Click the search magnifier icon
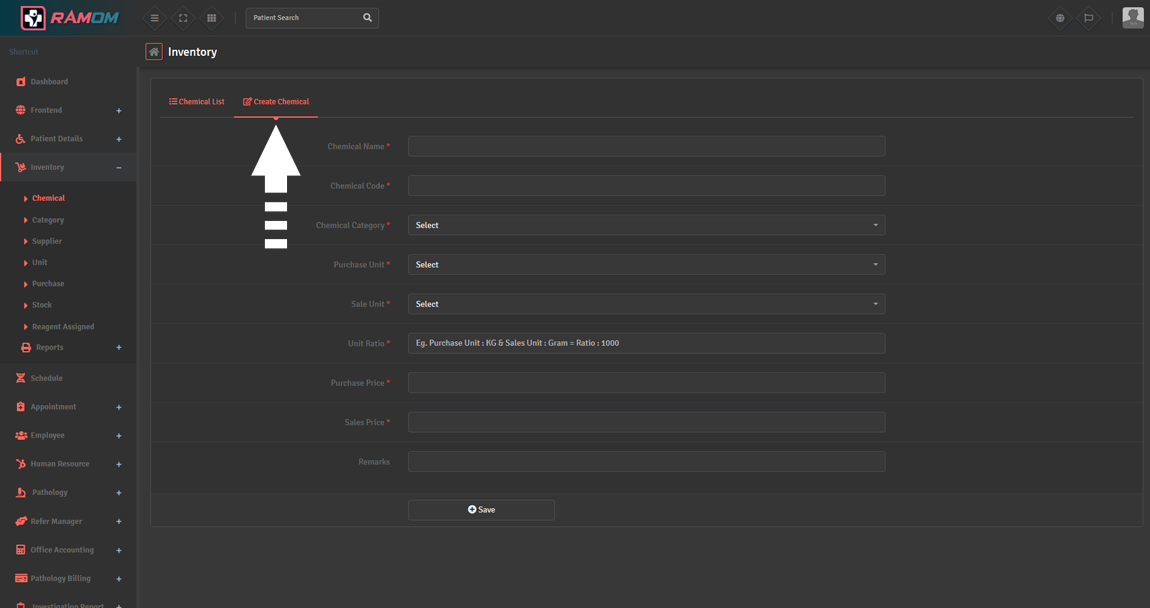Viewport: 1150px width, 608px height. point(367,18)
